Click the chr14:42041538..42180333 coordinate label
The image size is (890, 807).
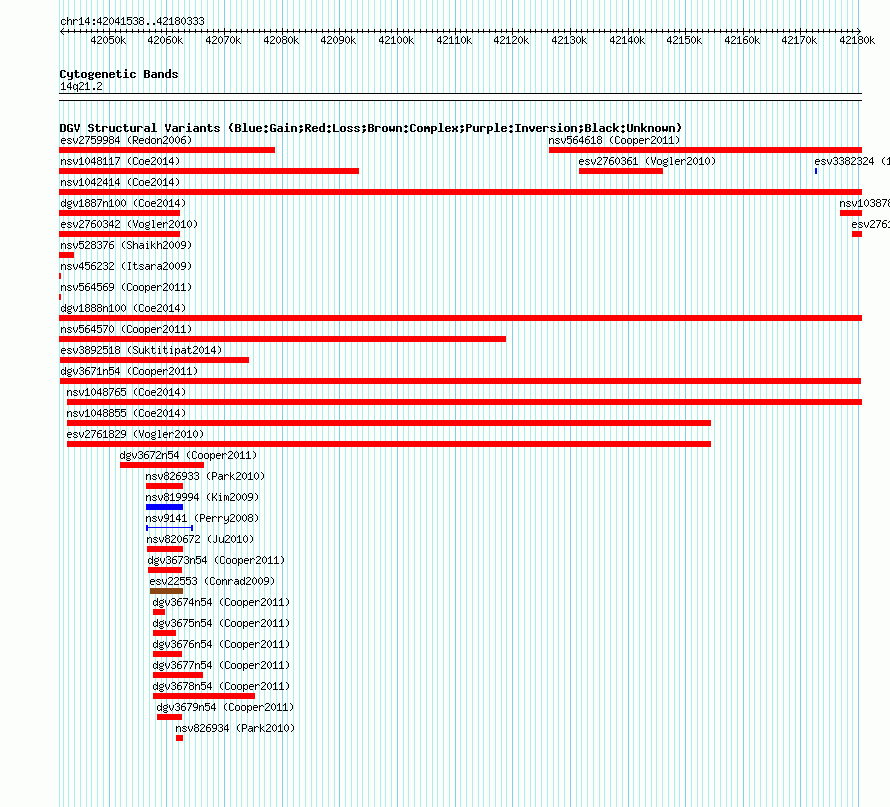[x=132, y=21]
